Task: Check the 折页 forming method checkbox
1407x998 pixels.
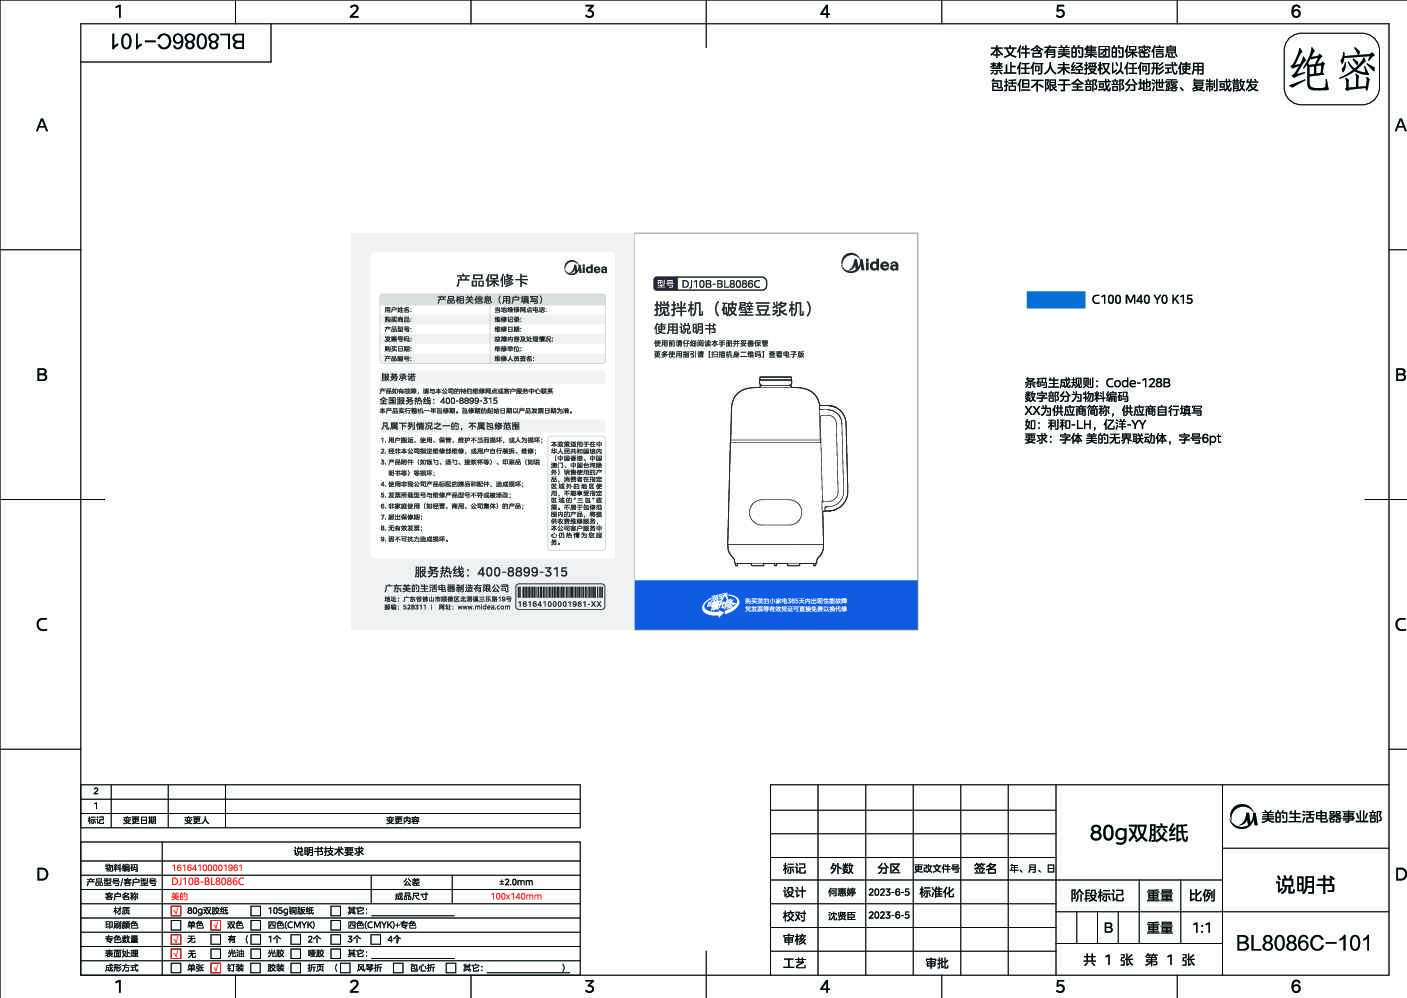Action: tap(296, 968)
